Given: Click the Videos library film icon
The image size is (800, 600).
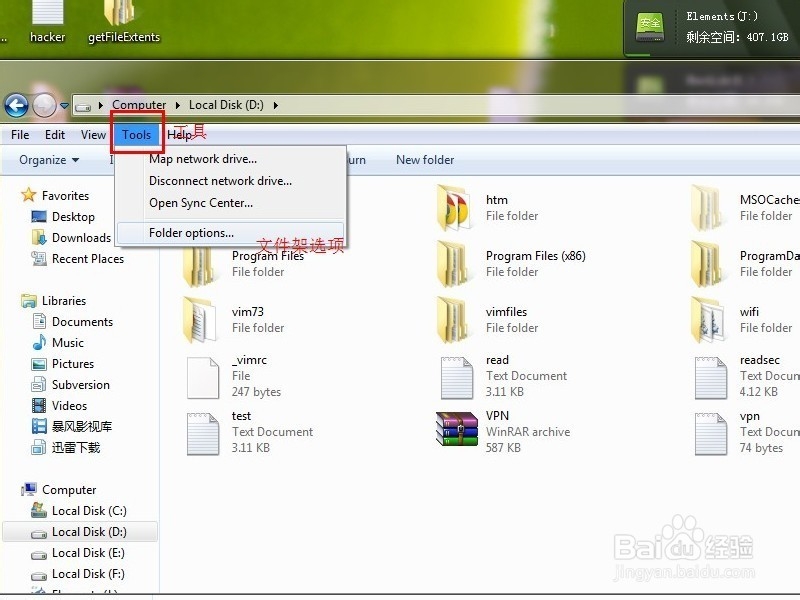Looking at the screenshot, I should [x=39, y=406].
